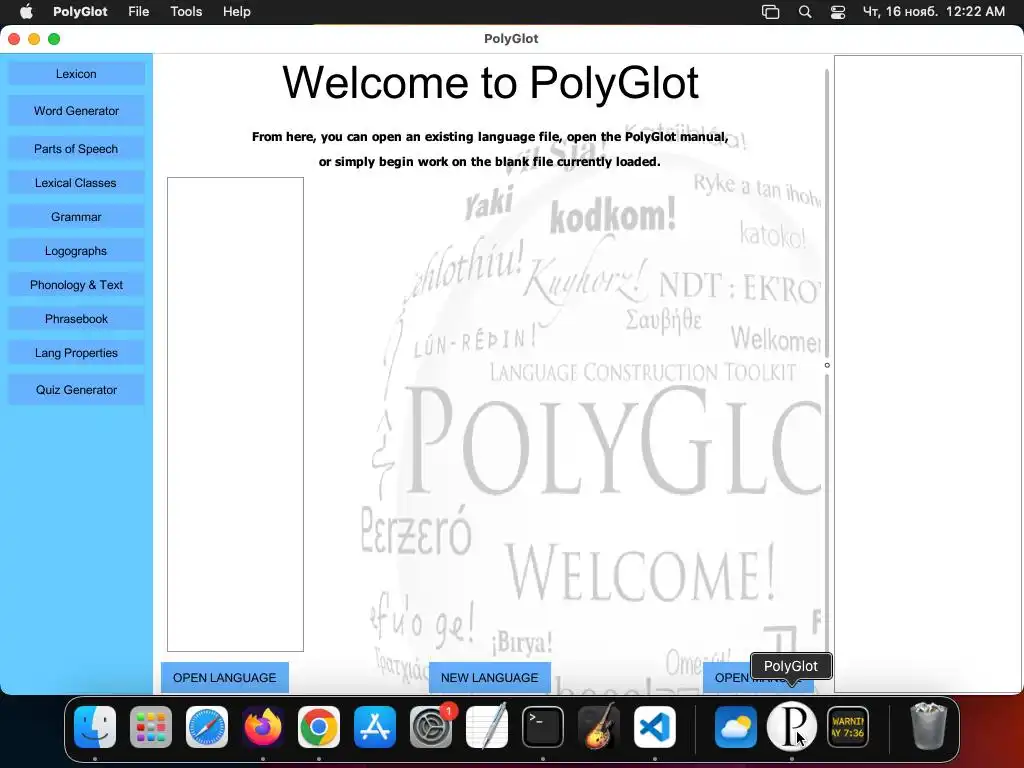Open Visual Studio Code in dock
Image resolution: width=1024 pixels, height=768 pixels.
click(654, 727)
